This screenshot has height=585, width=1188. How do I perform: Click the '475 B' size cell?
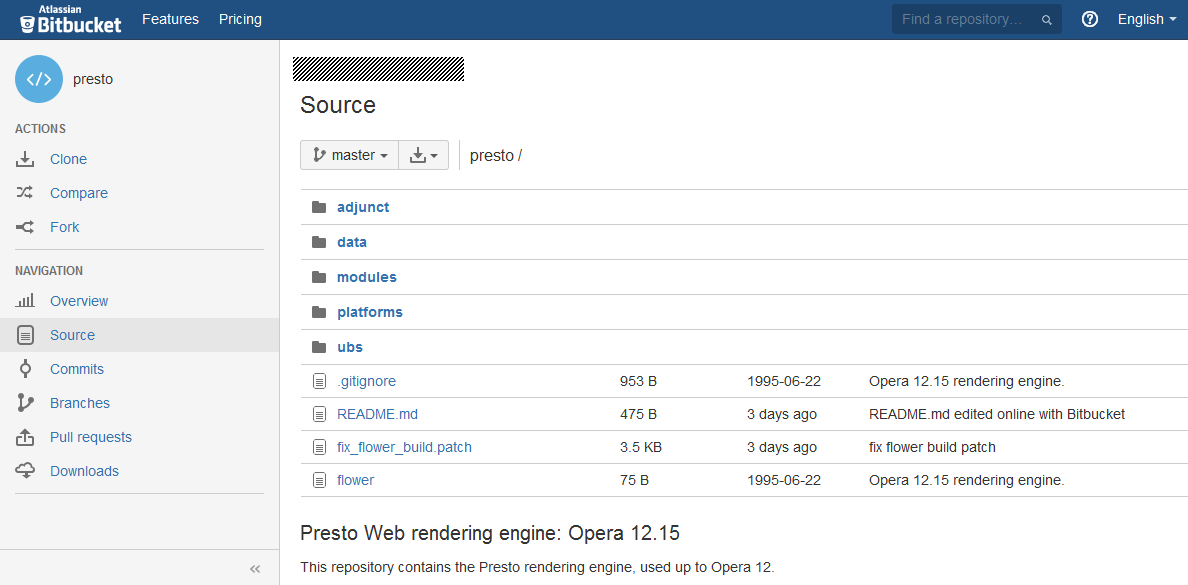(638, 415)
